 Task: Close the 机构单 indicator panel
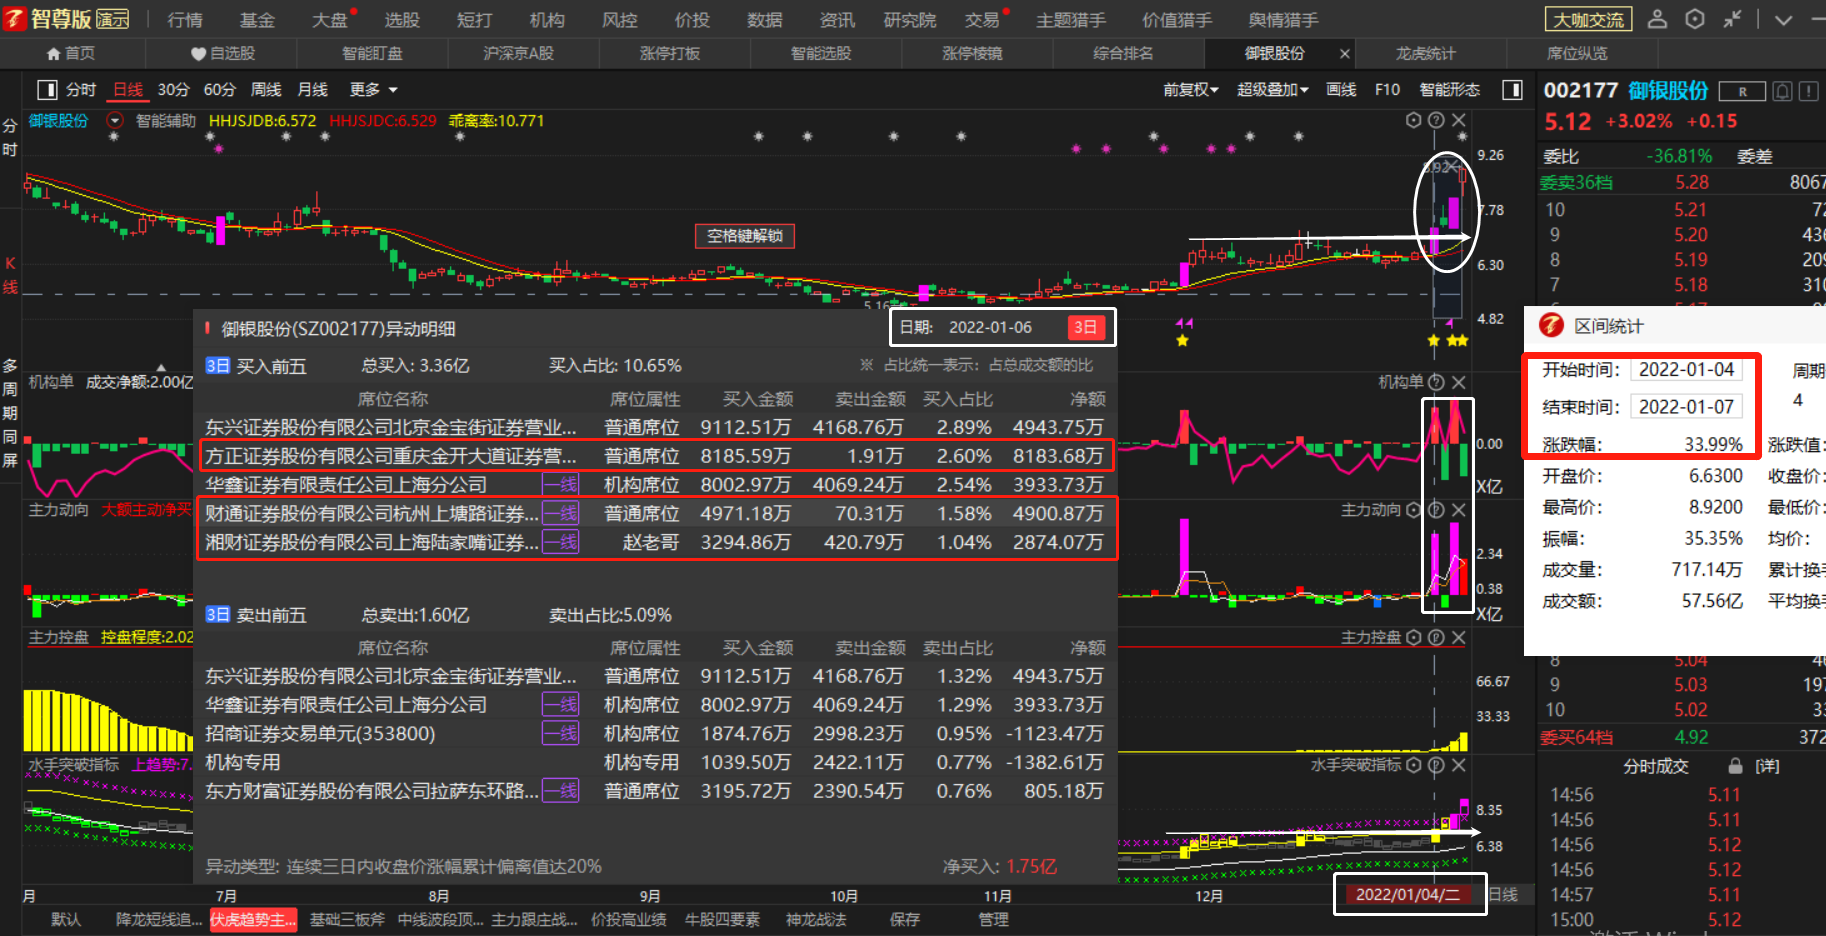point(1459,382)
